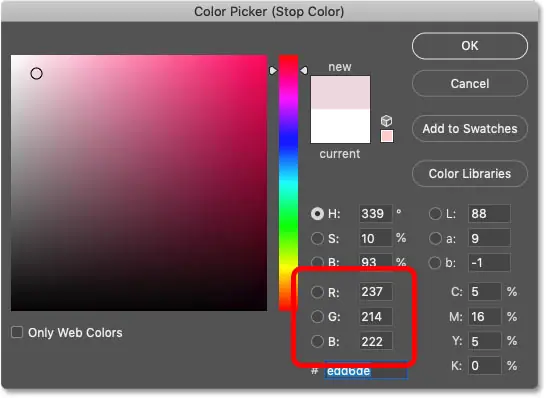Click the S field showing 10
The width and height of the screenshot is (546, 398).
(x=375, y=239)
